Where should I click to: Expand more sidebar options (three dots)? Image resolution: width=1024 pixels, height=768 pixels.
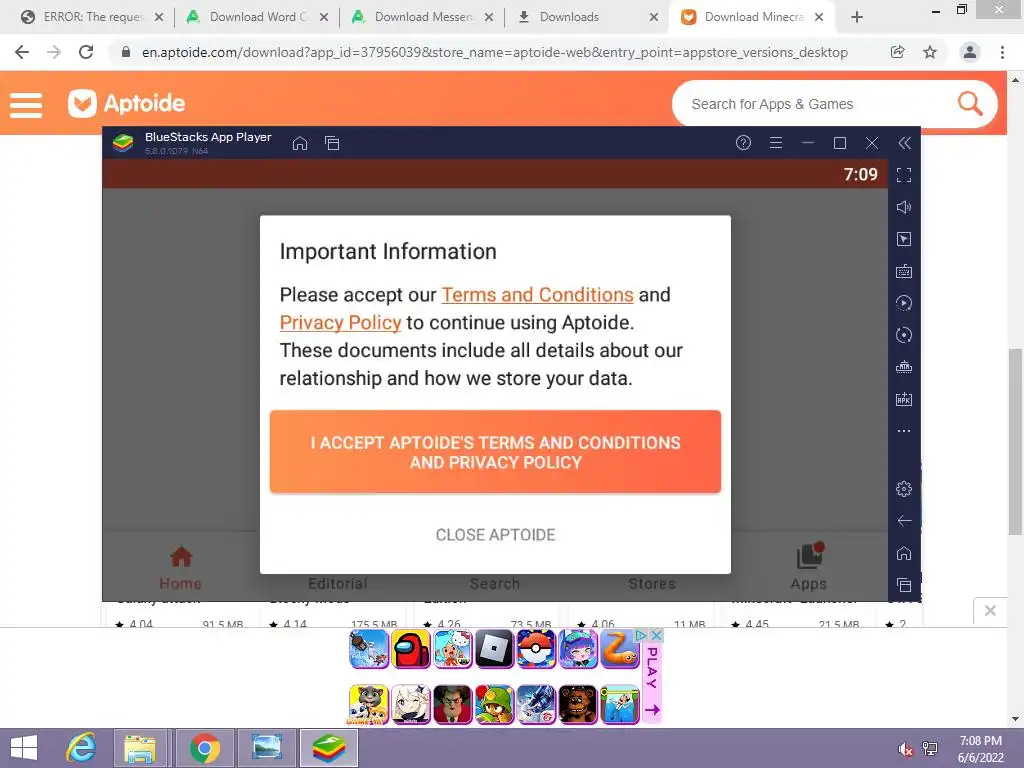click(x=904, y=431)
